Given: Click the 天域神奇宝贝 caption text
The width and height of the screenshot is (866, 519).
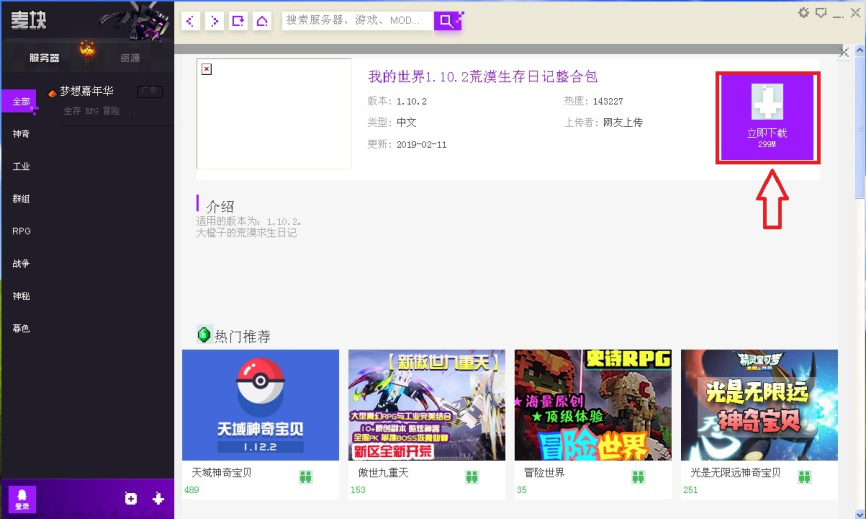Looking at the screenshot, I should coord(221,473).
